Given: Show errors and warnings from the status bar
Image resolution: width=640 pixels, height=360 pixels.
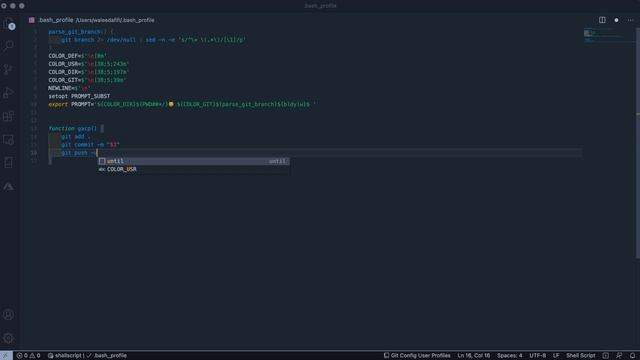Looking at the screenshot, I should (x=28, y=356).
